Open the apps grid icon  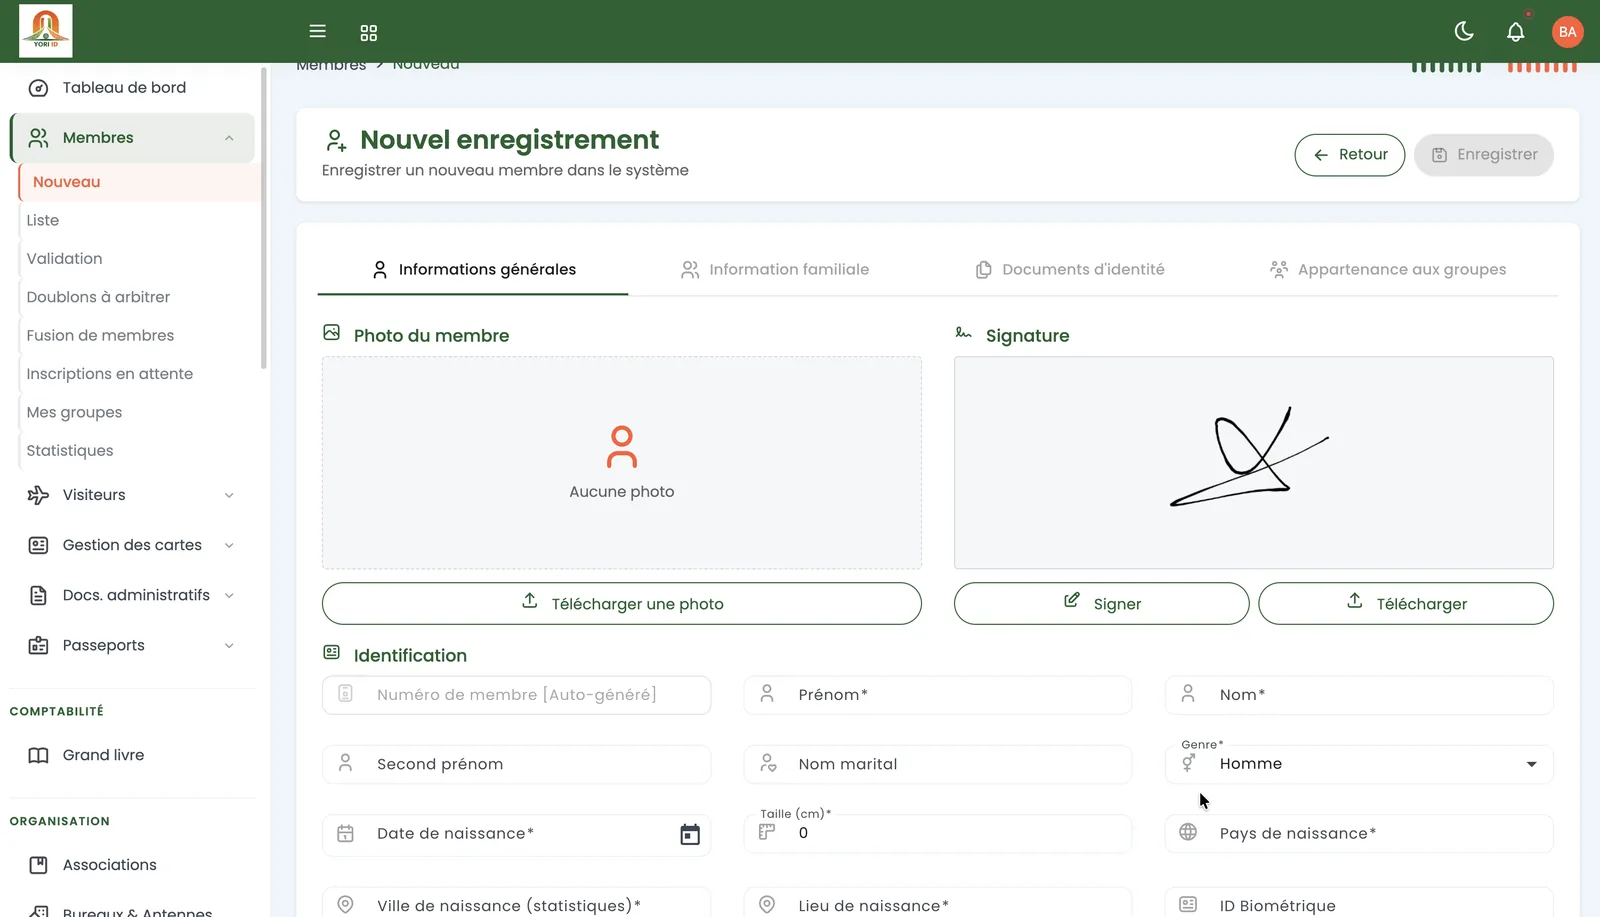[x=368, y=32]
